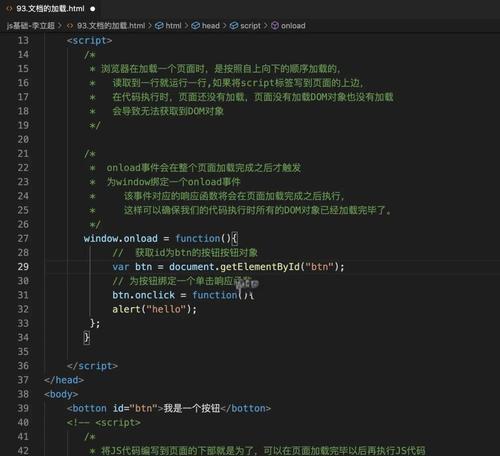Screen dimensions: 500x456
Task: Click the commented <script> on line 40
Action: point(118,422)
